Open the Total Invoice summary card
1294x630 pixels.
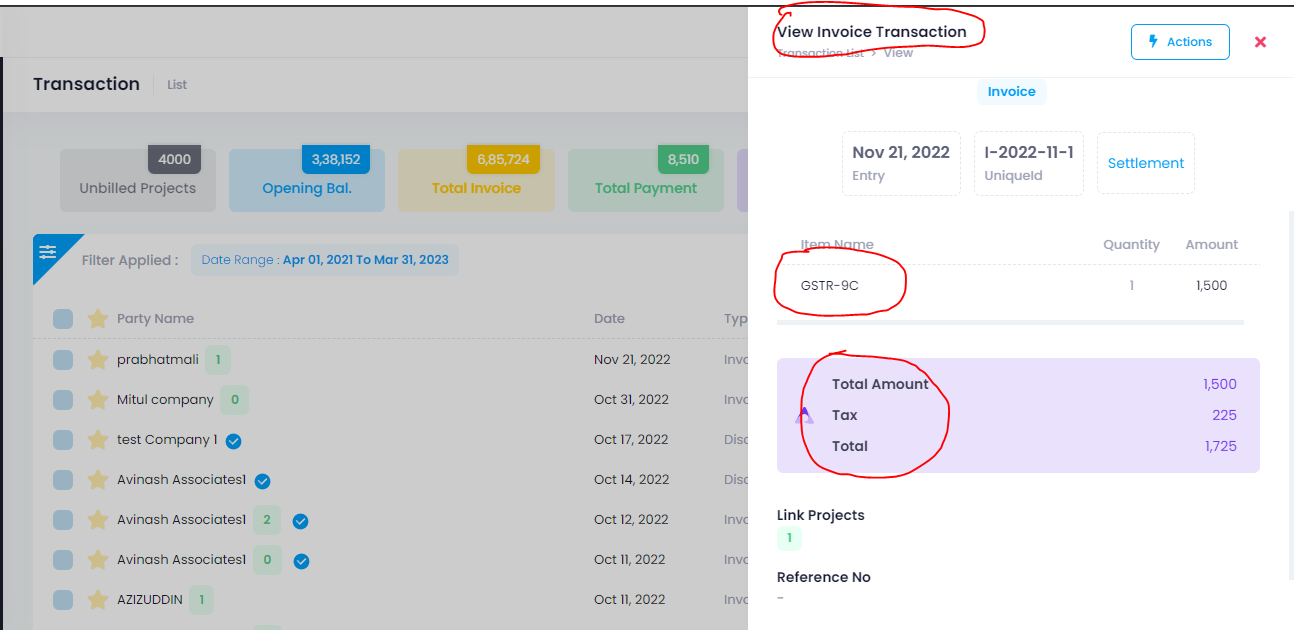tap(476, 181)
